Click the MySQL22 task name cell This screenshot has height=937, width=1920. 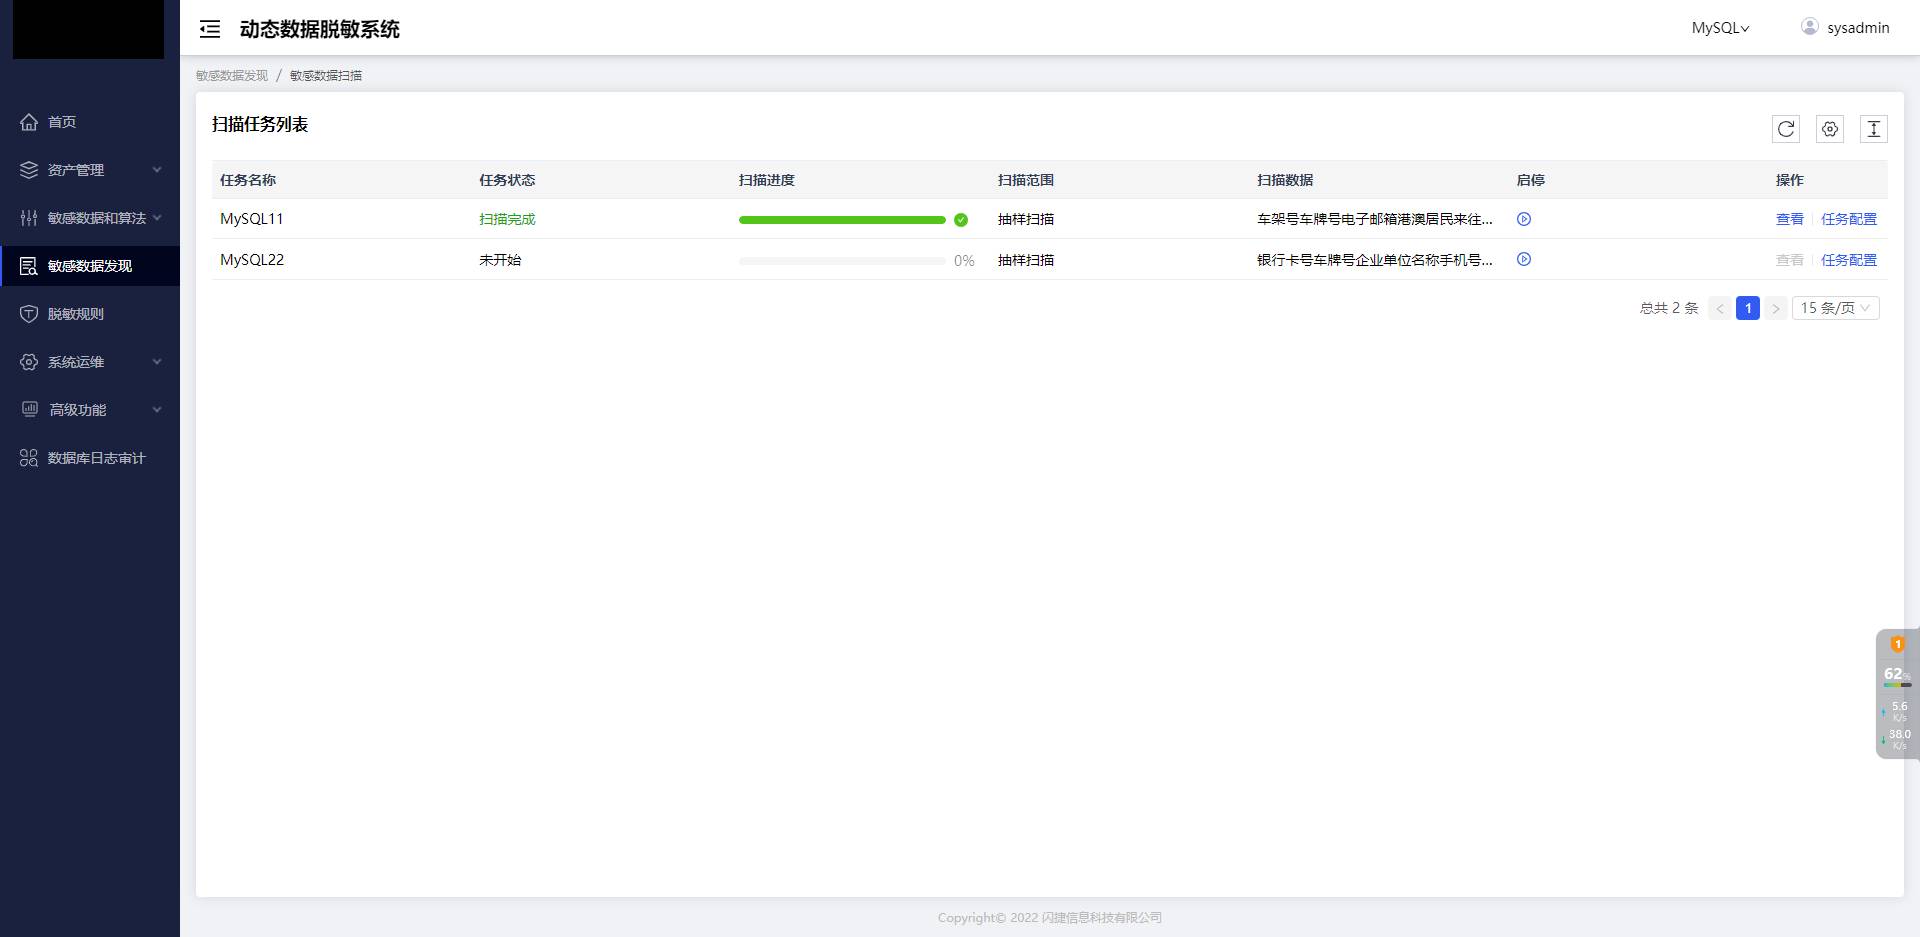point(252,260)
